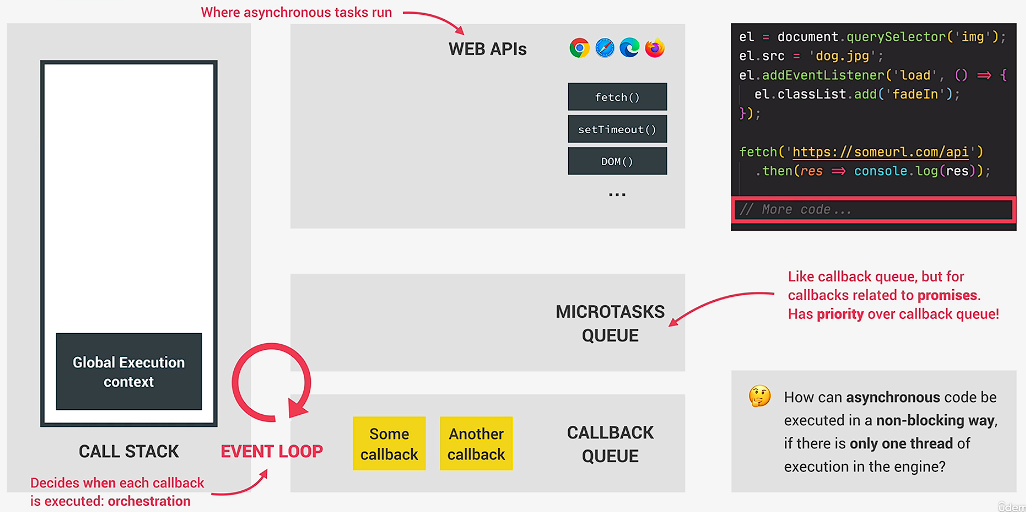Viewport: 1026px width, 512px height.
Task: Click the Firefox browser icon
Action: coord(655,48)
